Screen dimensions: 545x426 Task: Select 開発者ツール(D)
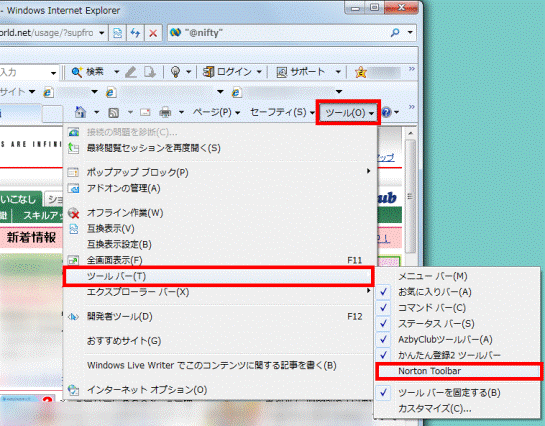[220, 317]
